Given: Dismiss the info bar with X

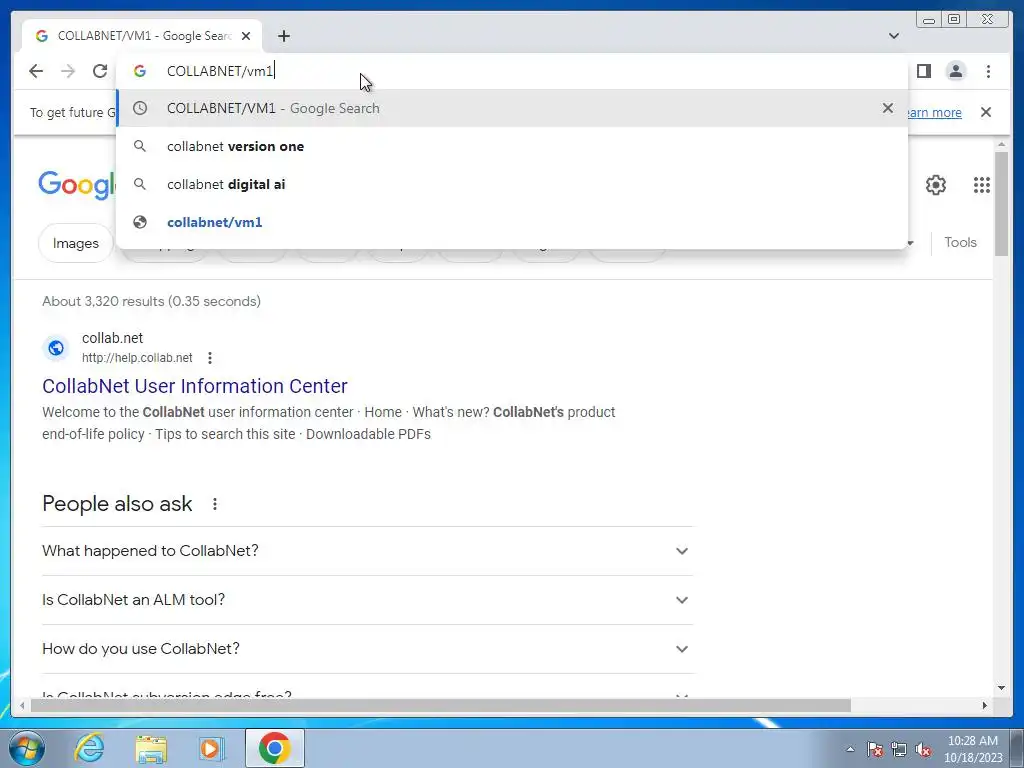Looking at the screenshot, I should point(986,112).
